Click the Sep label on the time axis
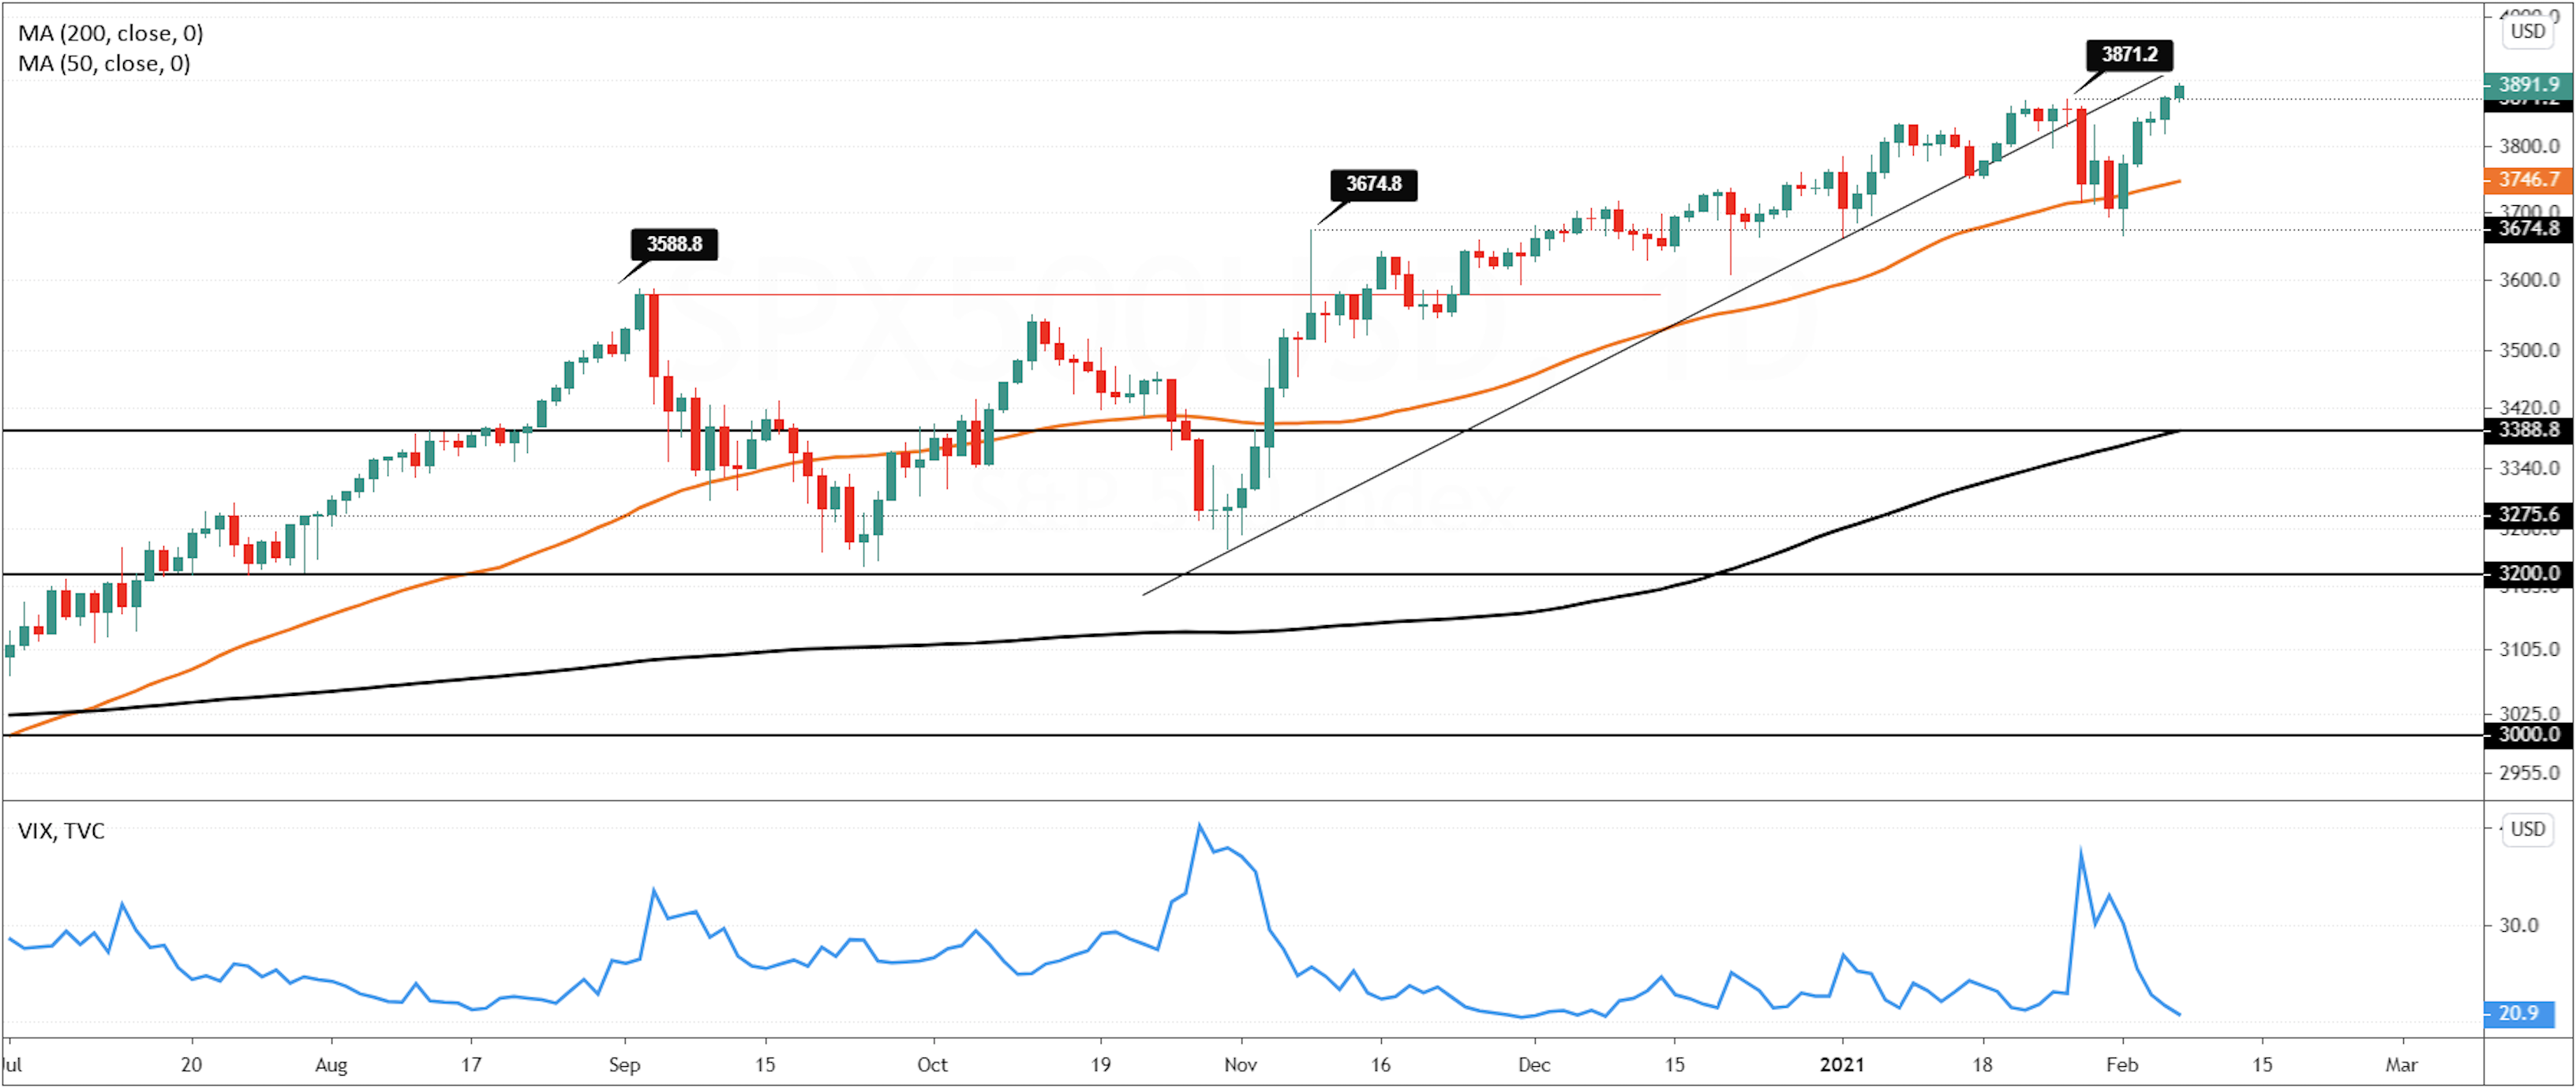The height and width of the screenshot is (1089, 2576). [624, 1065]
